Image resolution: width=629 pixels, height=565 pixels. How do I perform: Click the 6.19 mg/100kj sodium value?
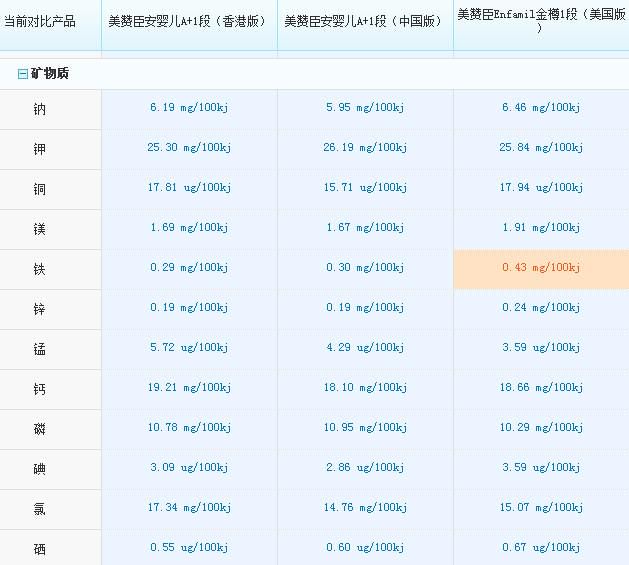click(x=189, y=108)
